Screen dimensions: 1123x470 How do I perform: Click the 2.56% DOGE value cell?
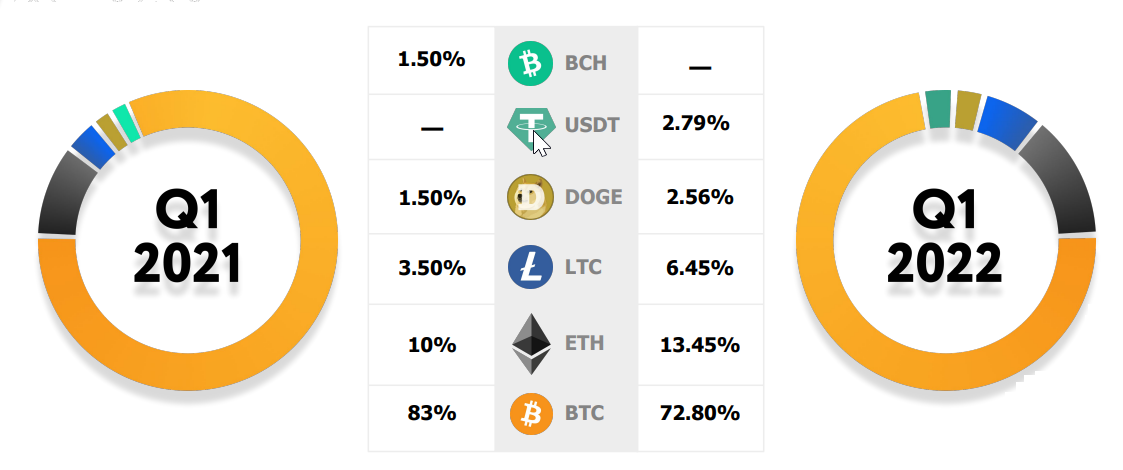click(x=700, y=197)
